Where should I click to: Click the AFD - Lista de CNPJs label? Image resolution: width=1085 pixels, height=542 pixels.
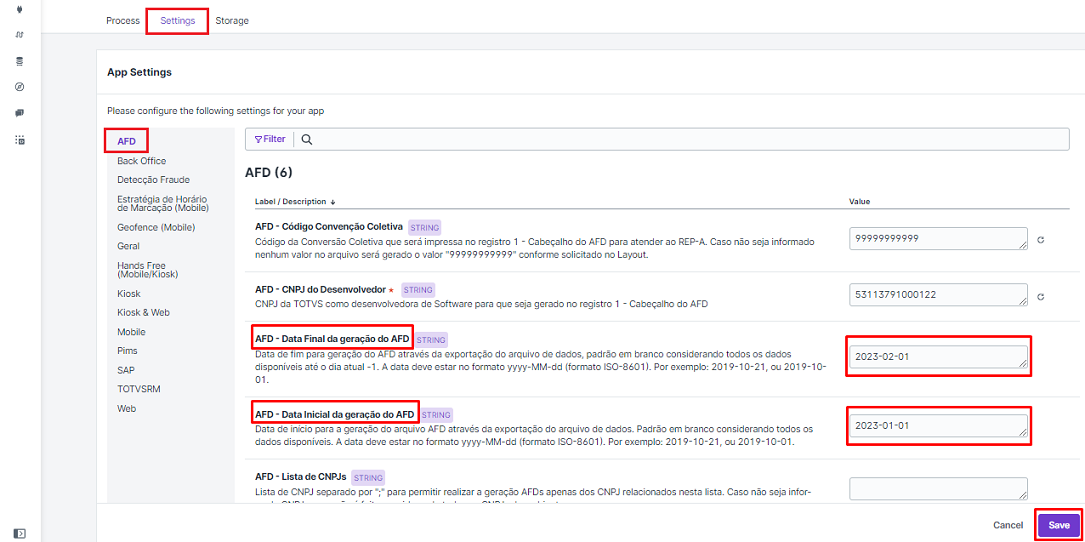click(x=300, y=477)
